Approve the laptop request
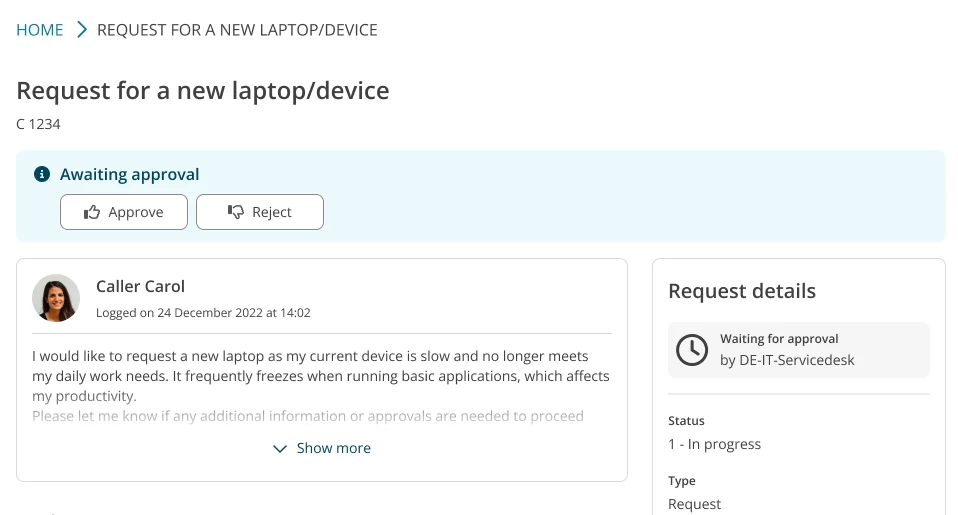Screen dimensions: 958x515 click(124, 212)
